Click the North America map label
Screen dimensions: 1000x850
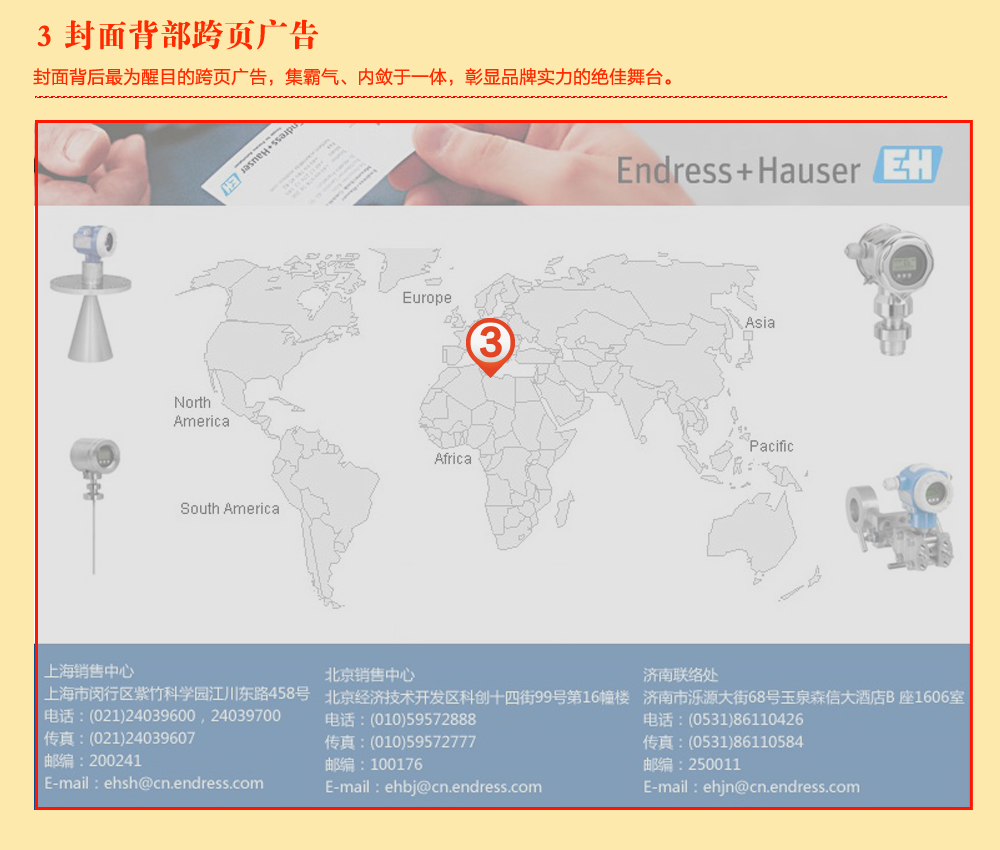pos(201,412)
